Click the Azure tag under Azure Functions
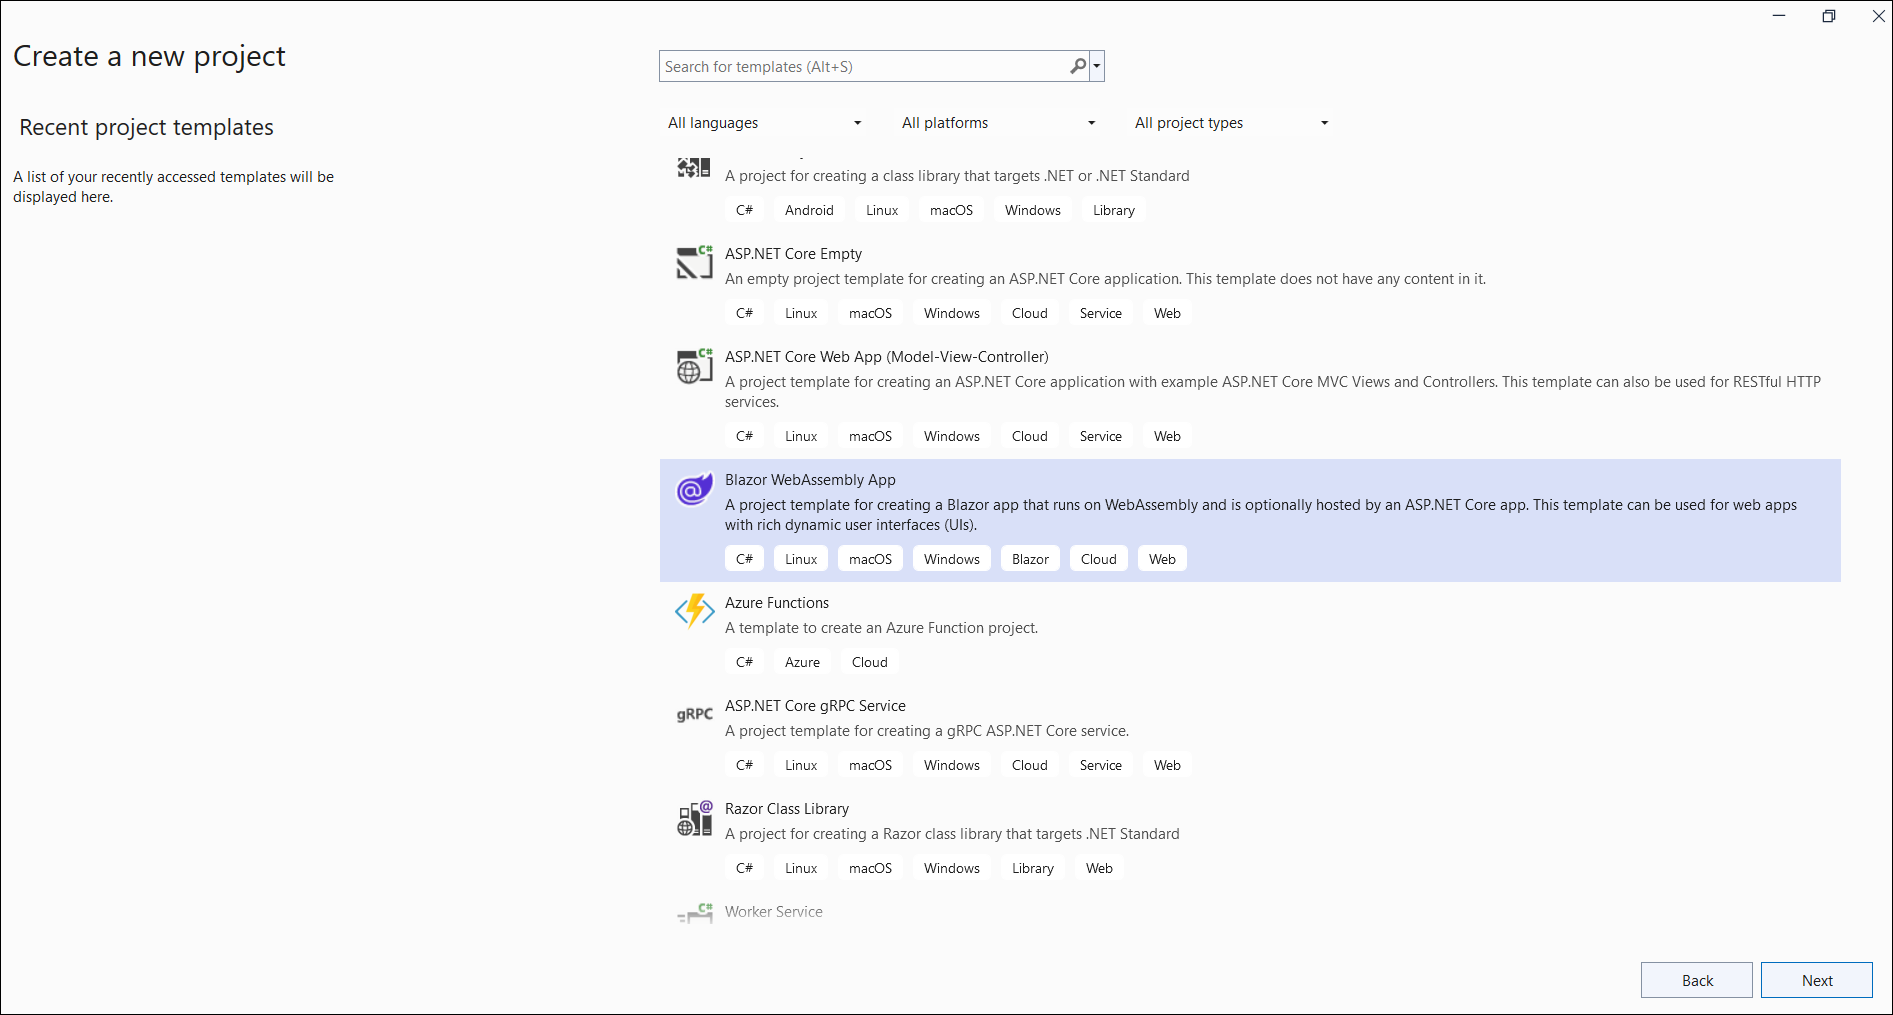 point(802,662)
